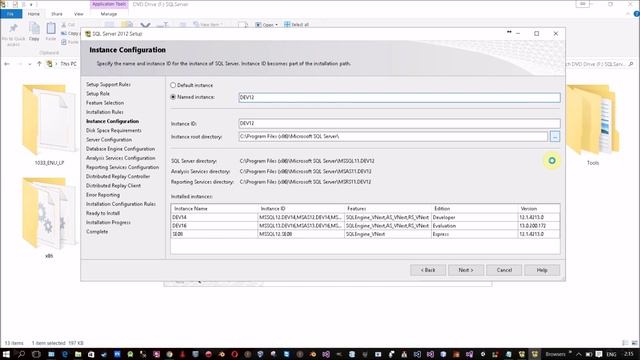This screenshot has height=360, width=640.
Task: Select Reporting Services Configuration step
Action: tap(122, 167)
